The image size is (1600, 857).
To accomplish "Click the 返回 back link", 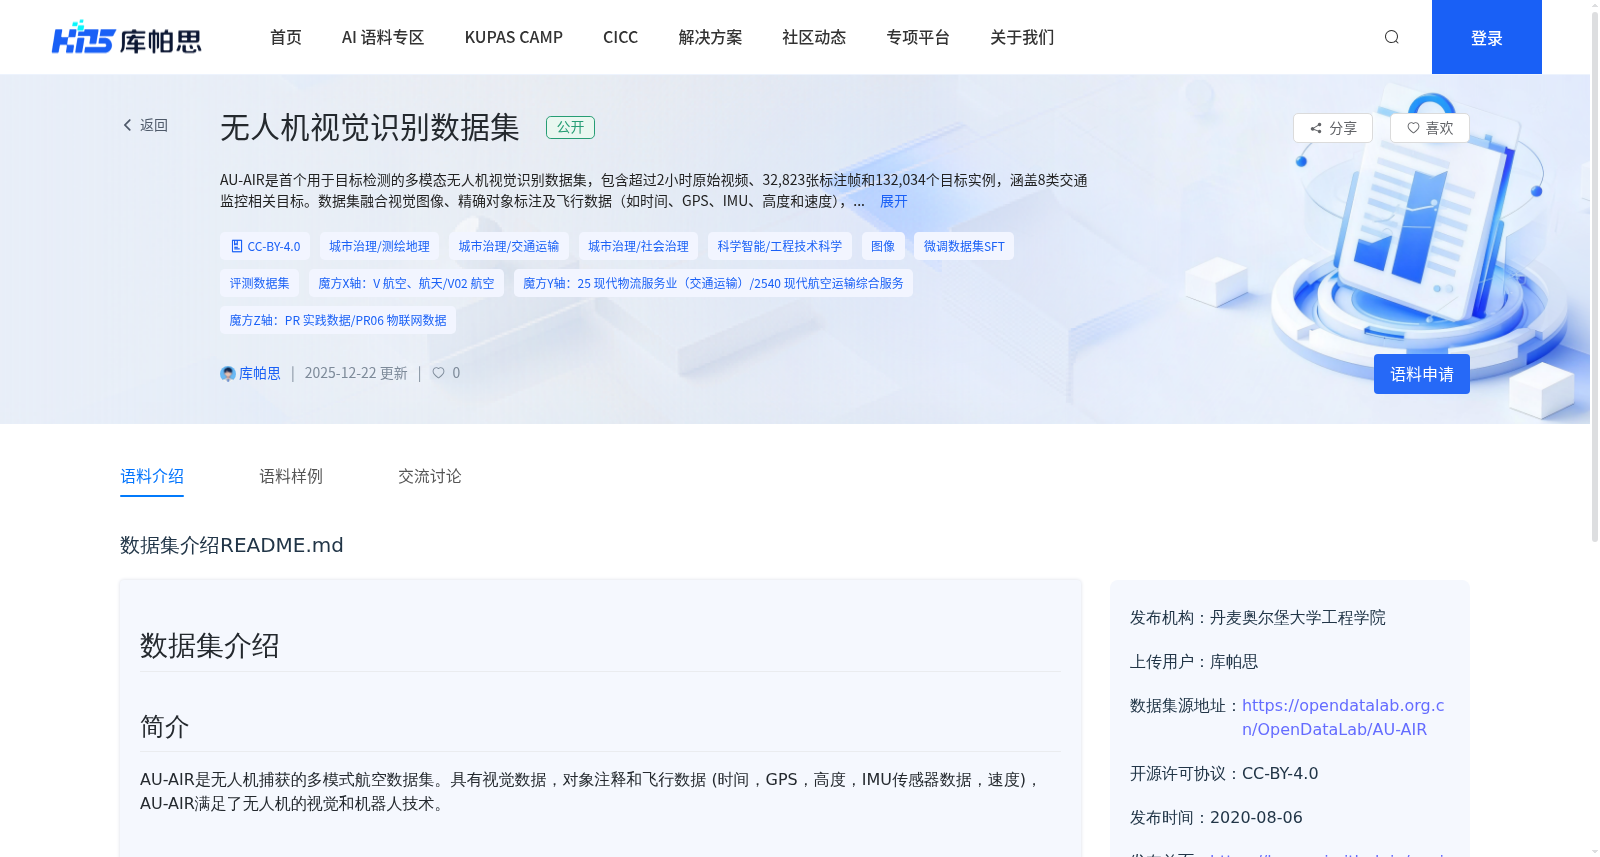I will [x=146, y=125].
